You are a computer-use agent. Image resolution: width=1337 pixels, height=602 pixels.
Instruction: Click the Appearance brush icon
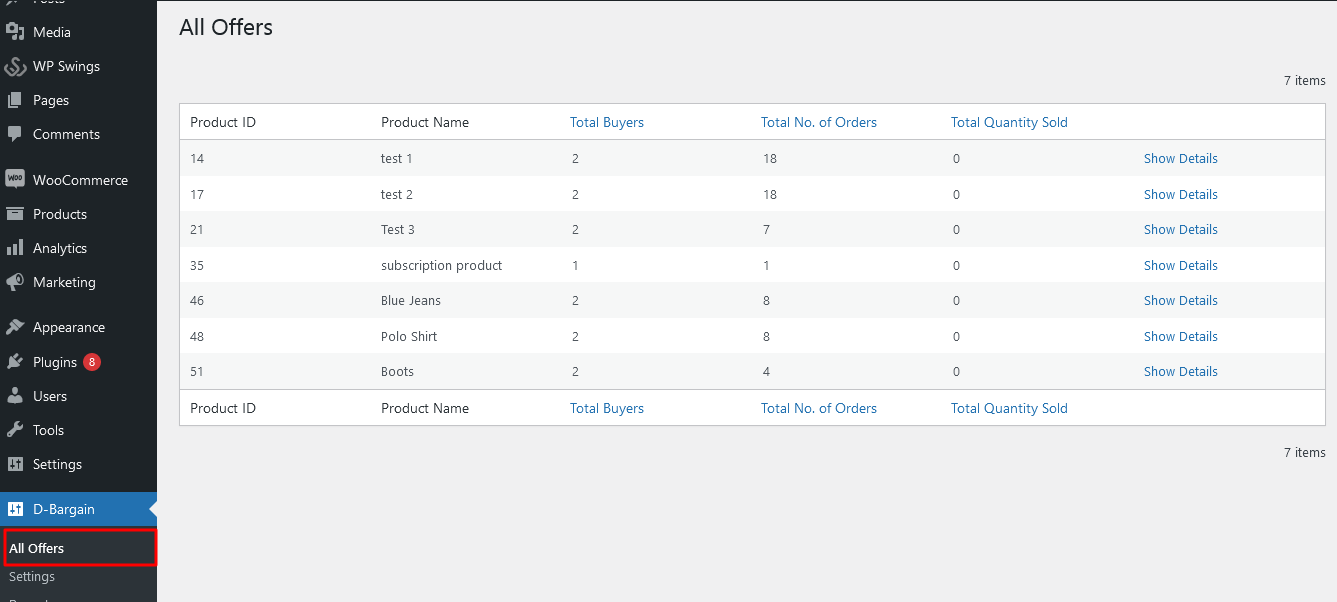click(x=17, y=326)
